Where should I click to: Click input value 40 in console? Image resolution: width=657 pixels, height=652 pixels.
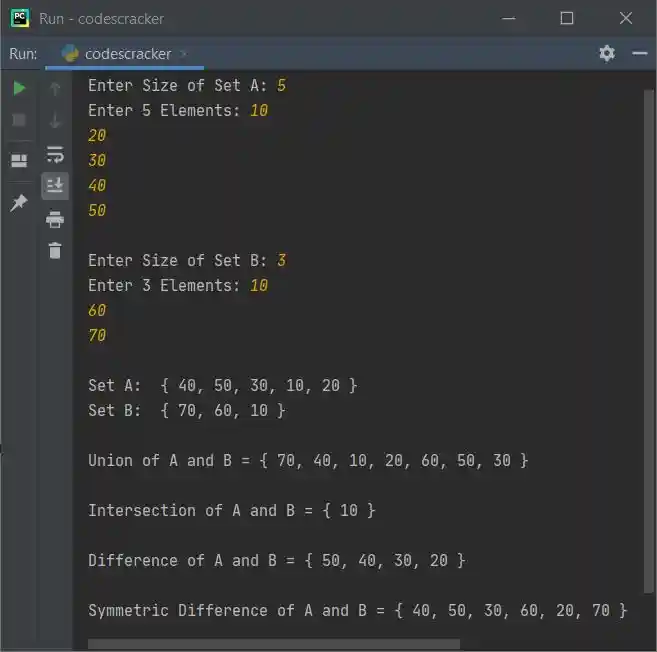[x=97, y=186]
